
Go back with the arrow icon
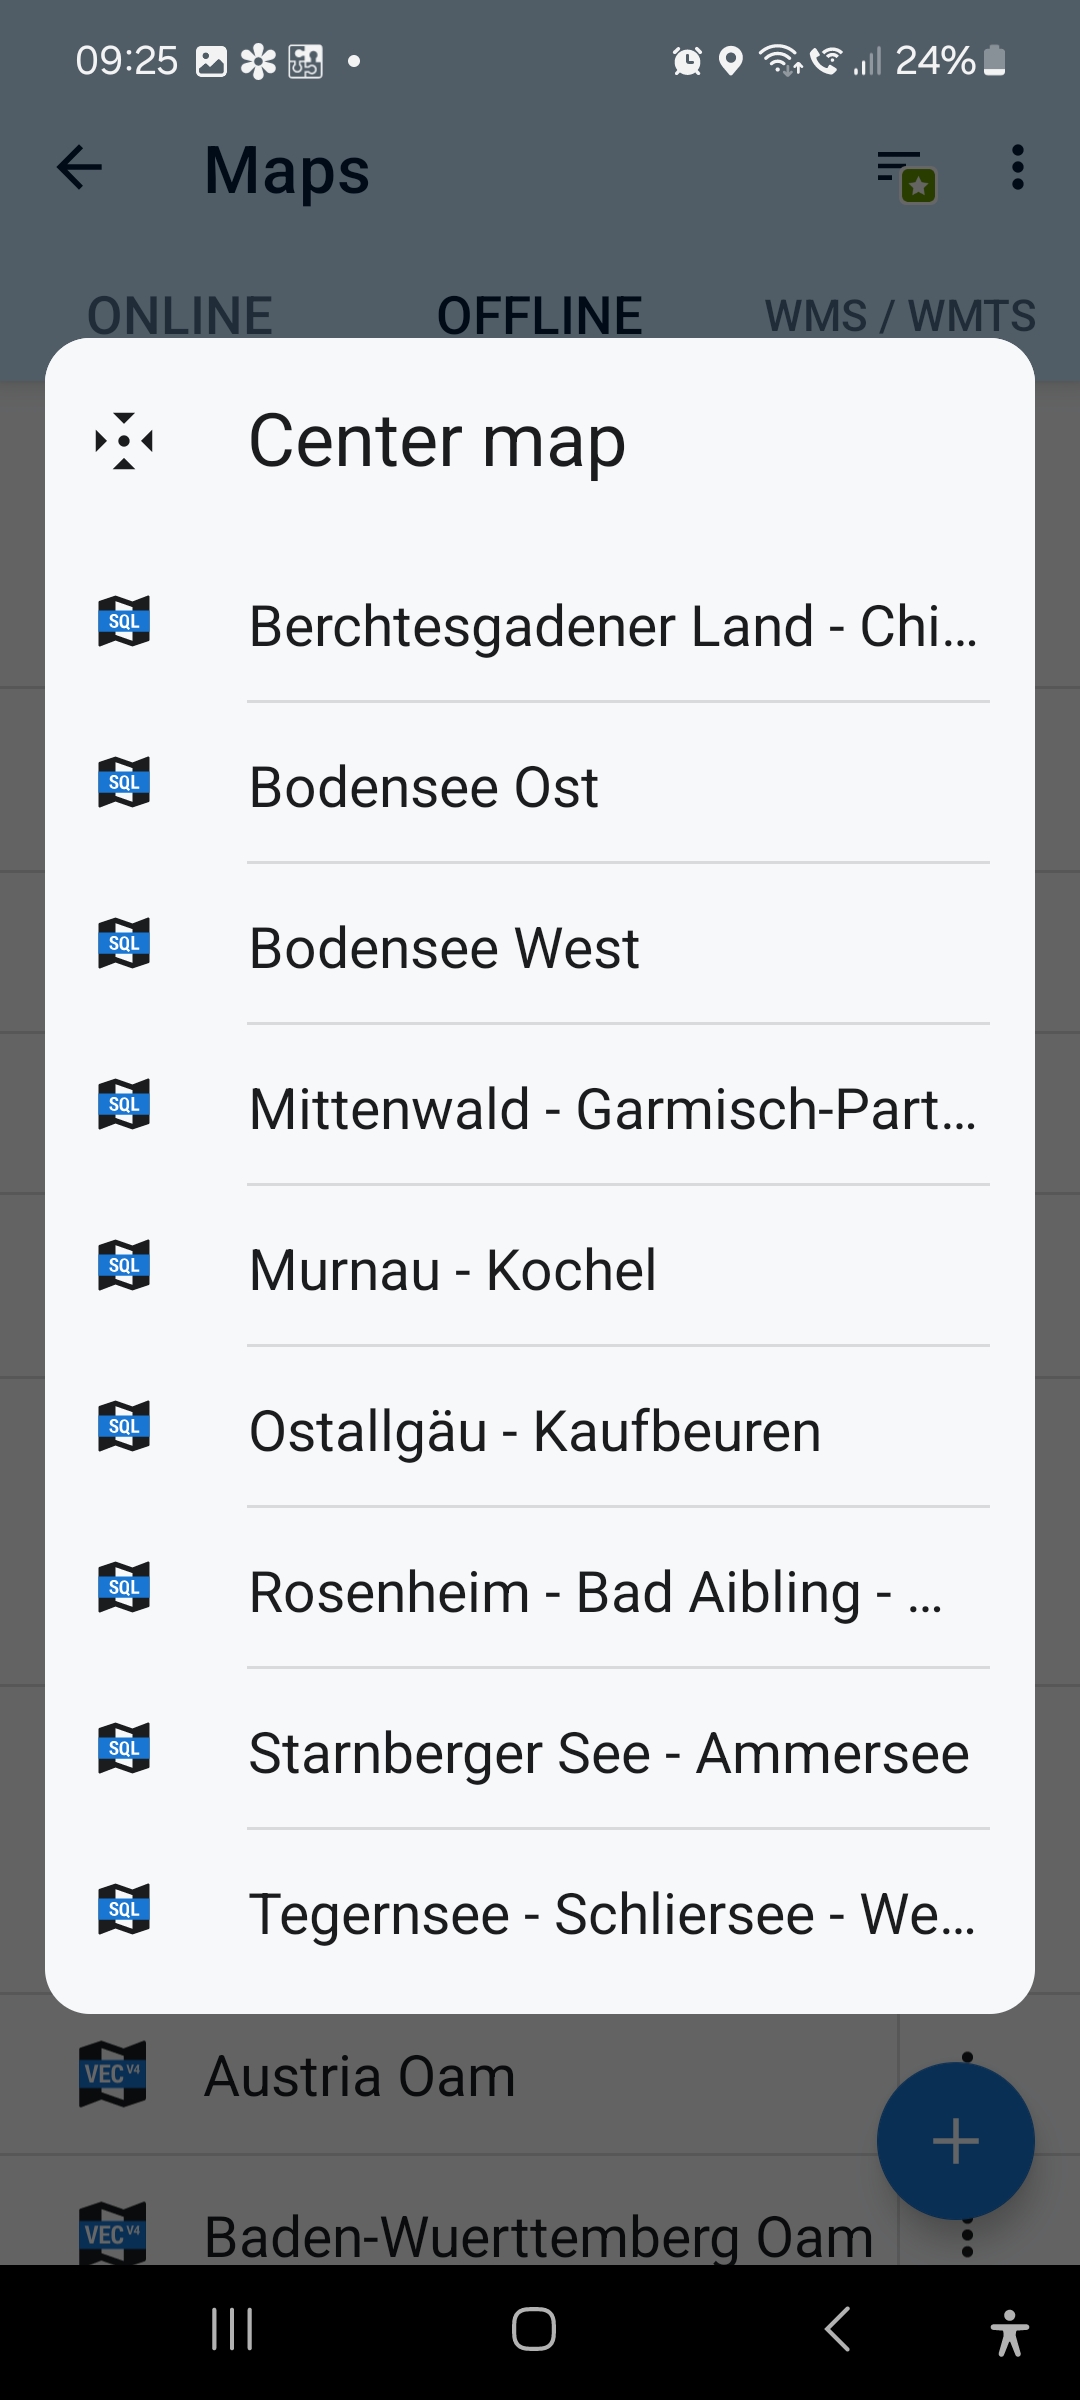coord(80,167)
